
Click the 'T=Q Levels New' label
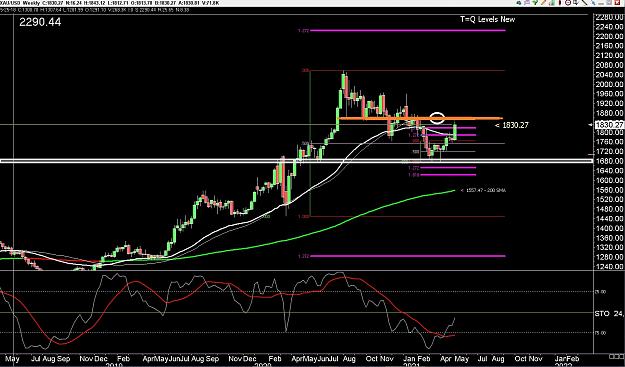point(487,19)
